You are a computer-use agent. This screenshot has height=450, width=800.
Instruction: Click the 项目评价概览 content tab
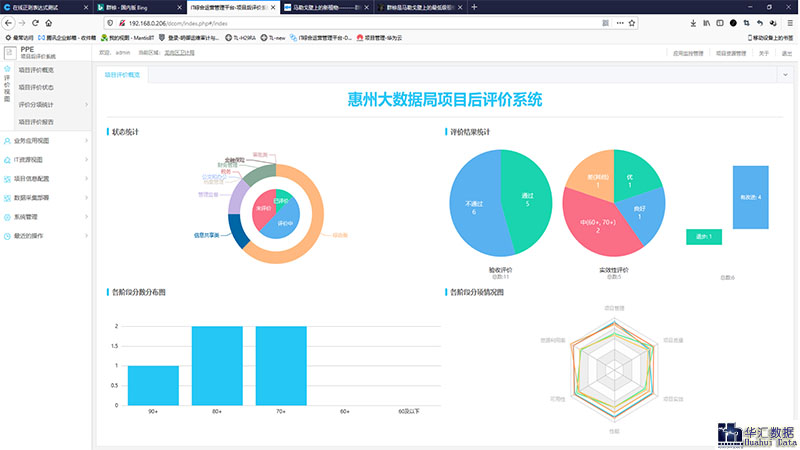pyautogui.click(x=122, y=75)
